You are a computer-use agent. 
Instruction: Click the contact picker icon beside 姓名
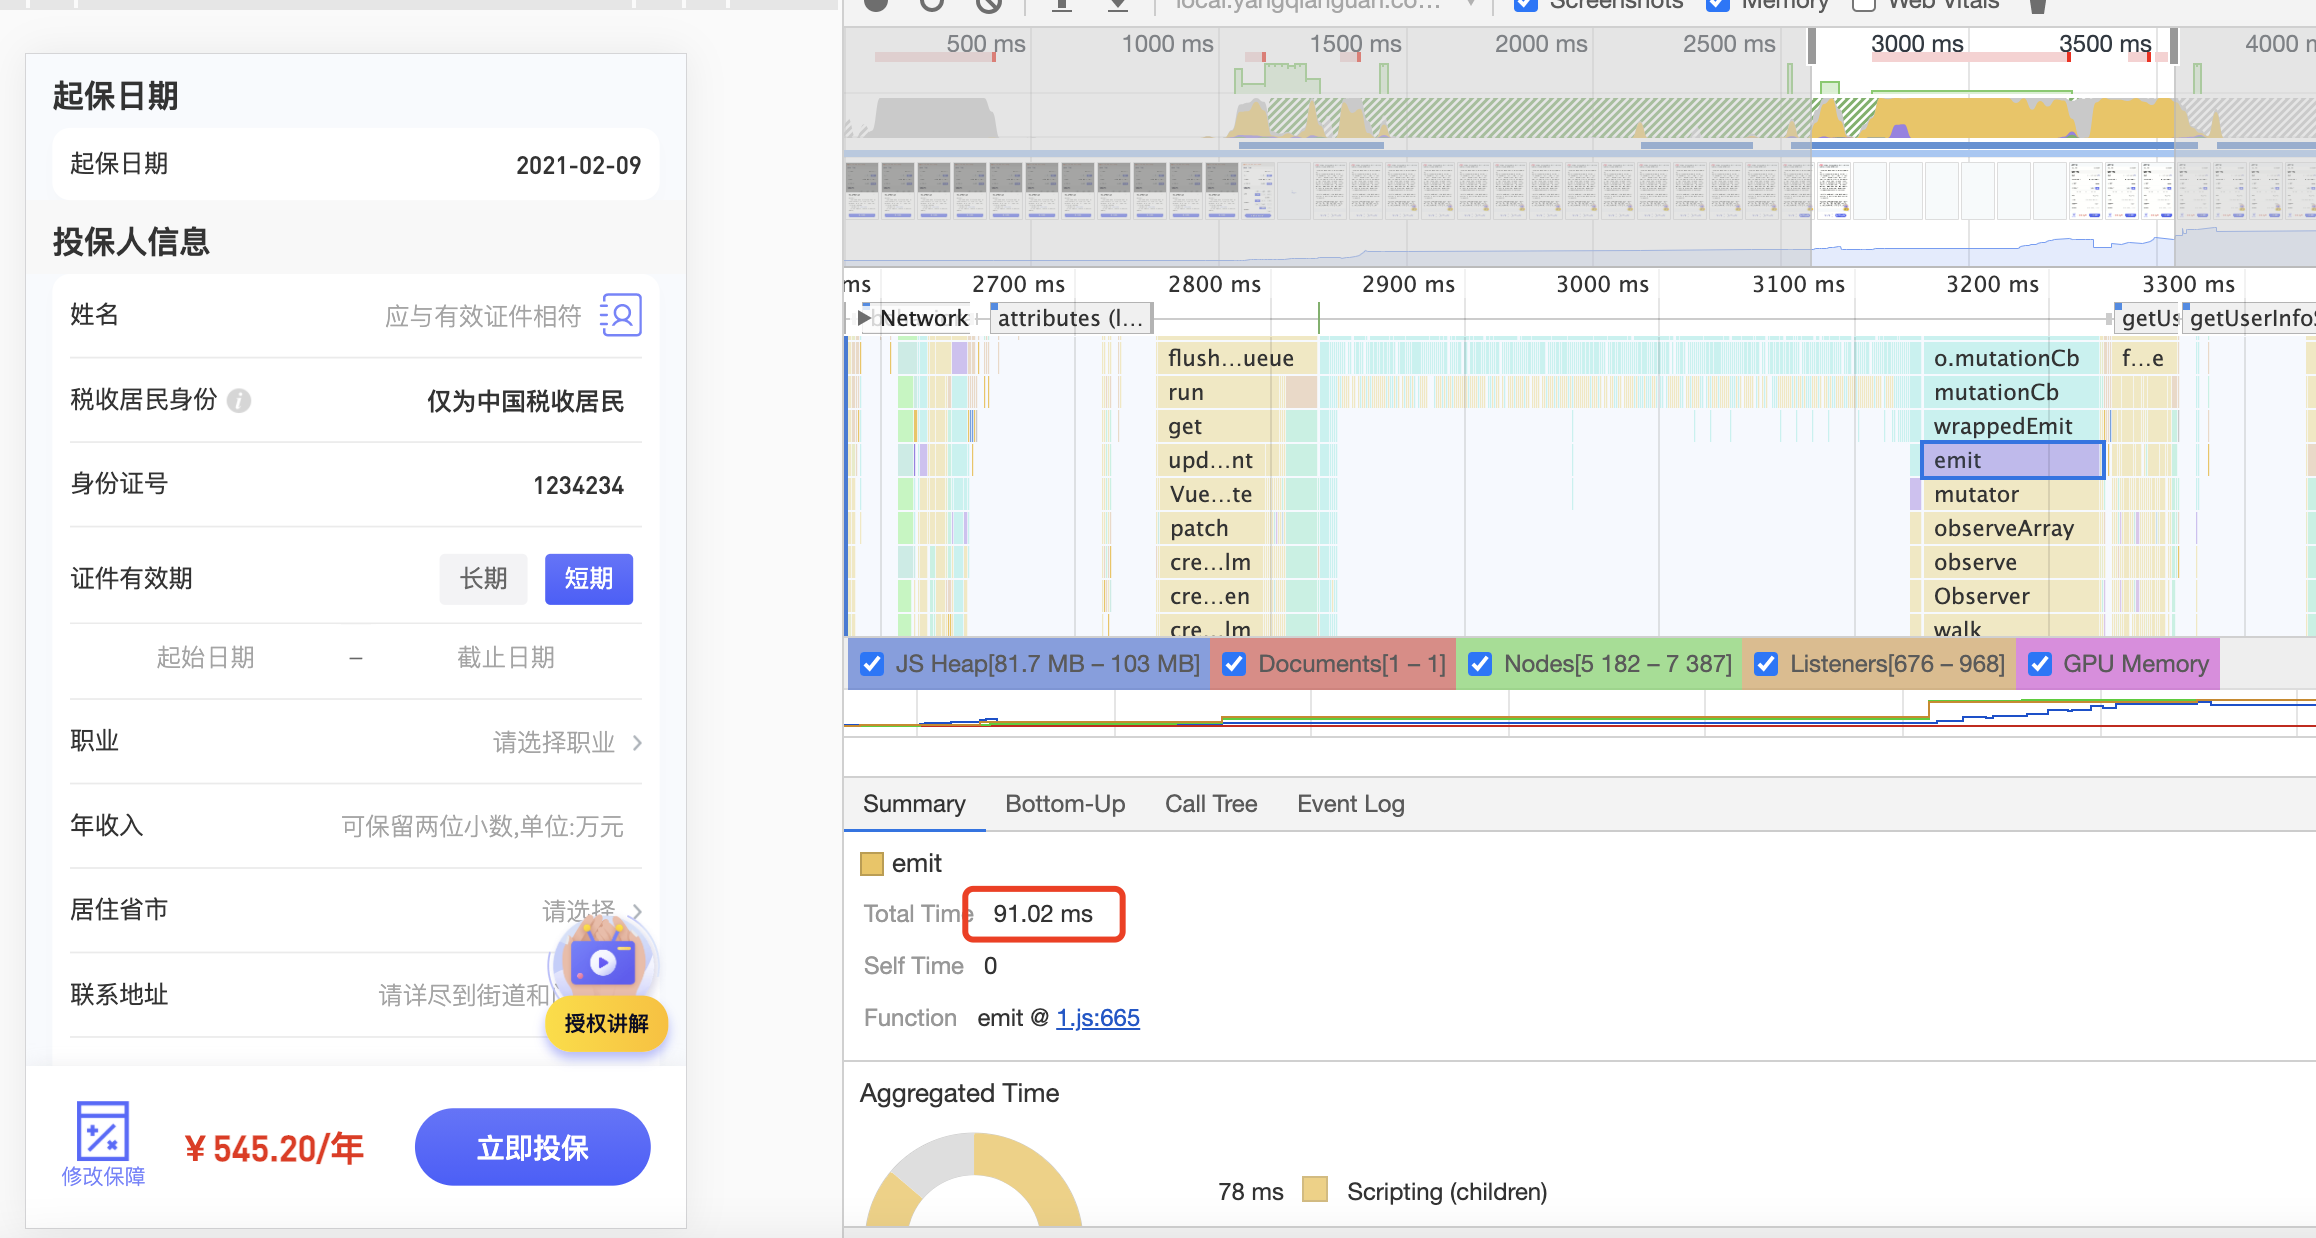621,316
